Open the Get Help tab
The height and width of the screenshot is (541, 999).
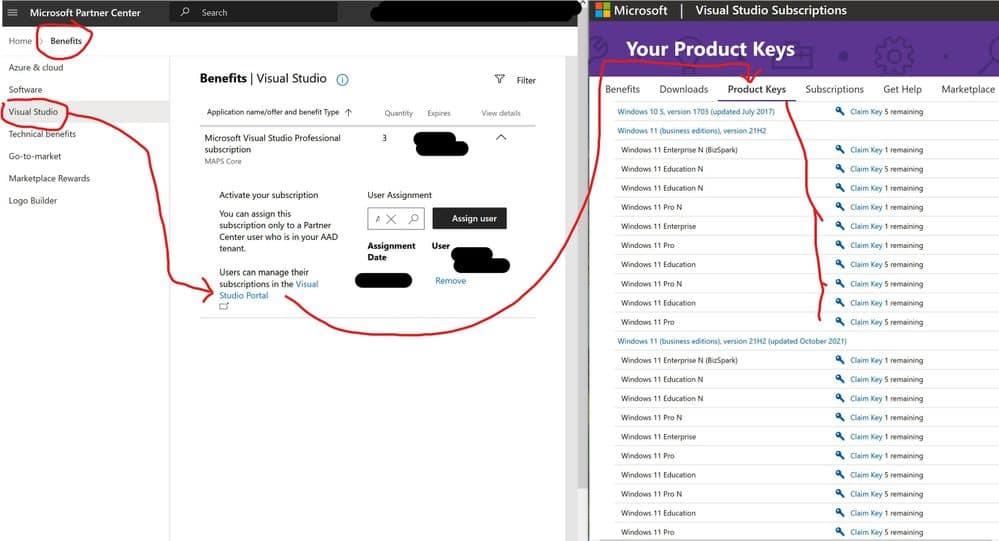pyautogui.click(x=902, y=89)
